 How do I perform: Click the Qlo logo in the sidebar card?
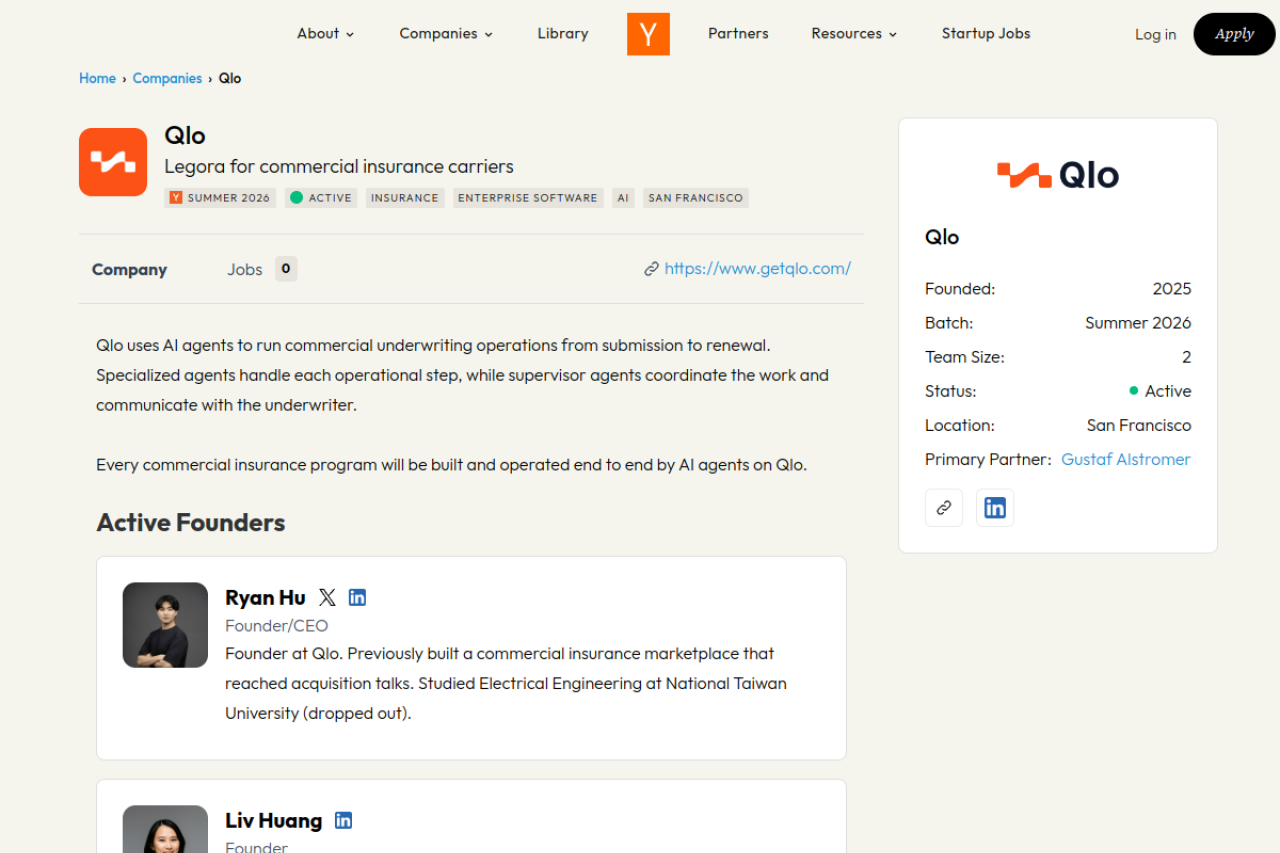click(x=1058, y=175)
